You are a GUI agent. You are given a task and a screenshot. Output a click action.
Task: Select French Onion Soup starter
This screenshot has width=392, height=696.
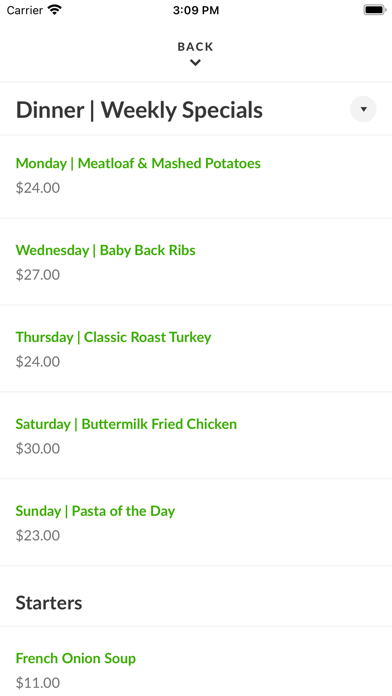click(76, 658)
